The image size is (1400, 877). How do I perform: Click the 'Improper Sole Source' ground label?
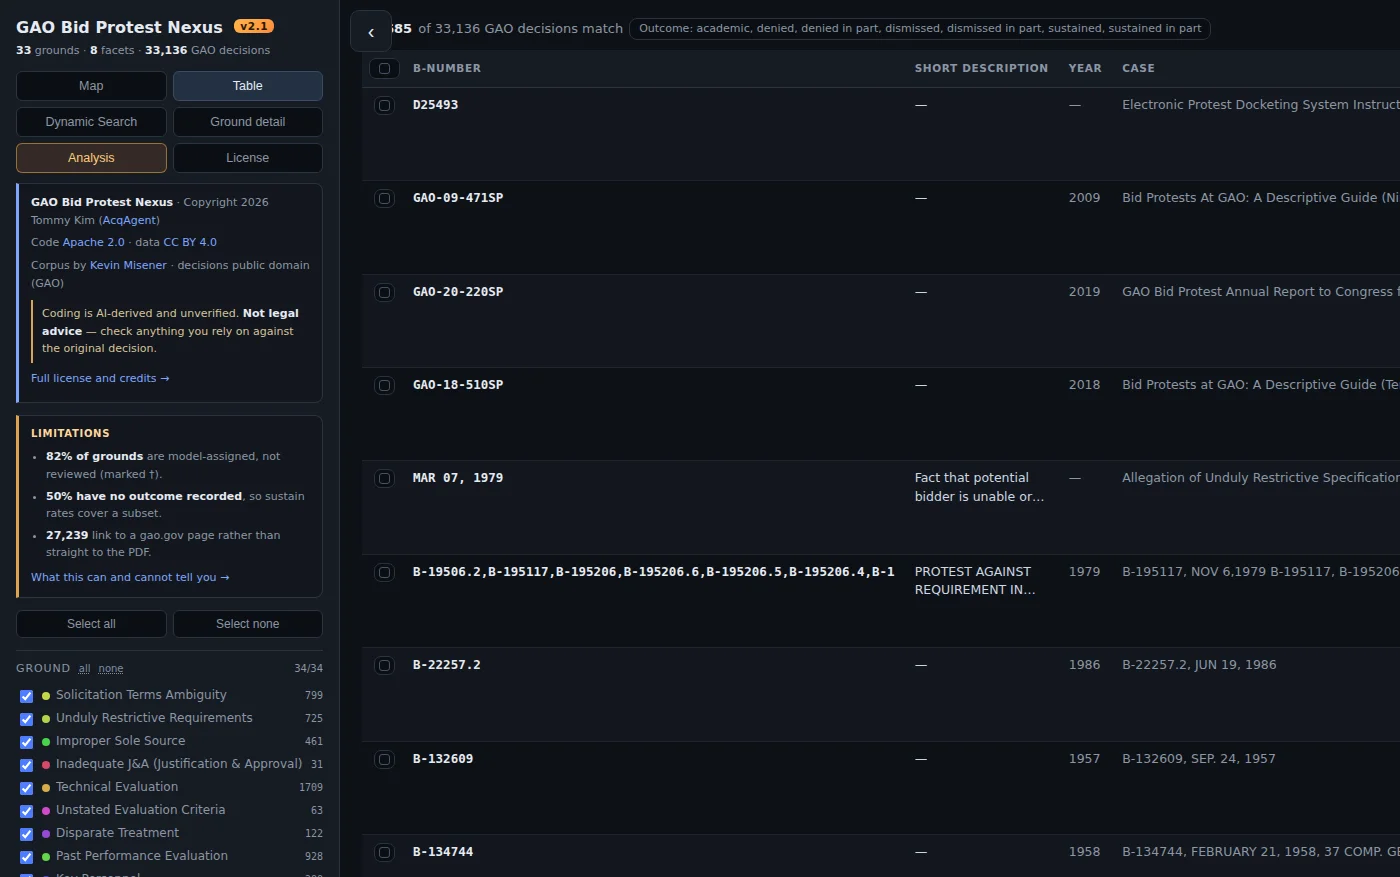[x=121, y=741]
